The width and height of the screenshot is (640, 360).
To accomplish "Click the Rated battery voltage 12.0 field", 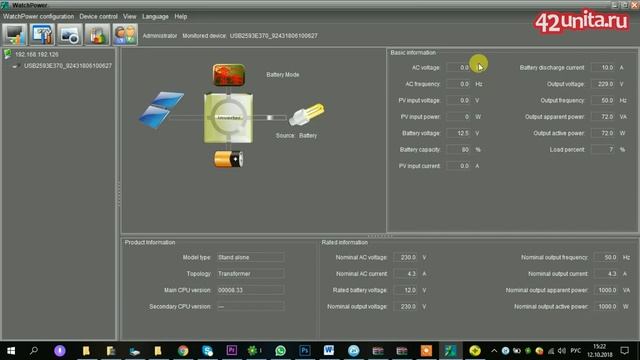I will (x=405, y=290).
